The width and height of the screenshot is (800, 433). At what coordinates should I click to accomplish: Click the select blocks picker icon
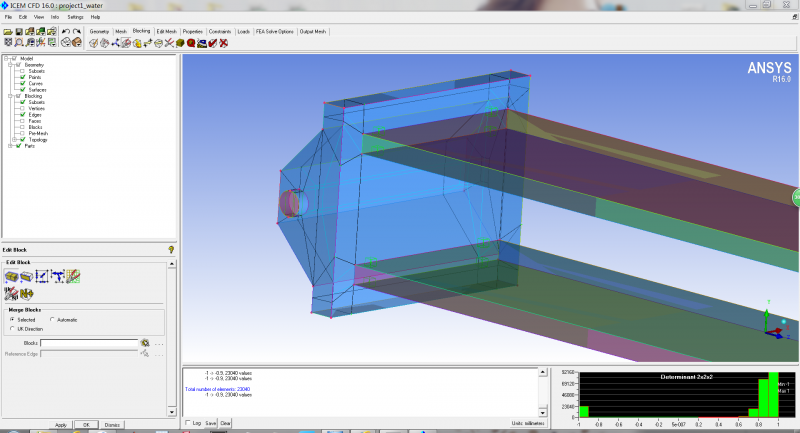click(145, 343)
